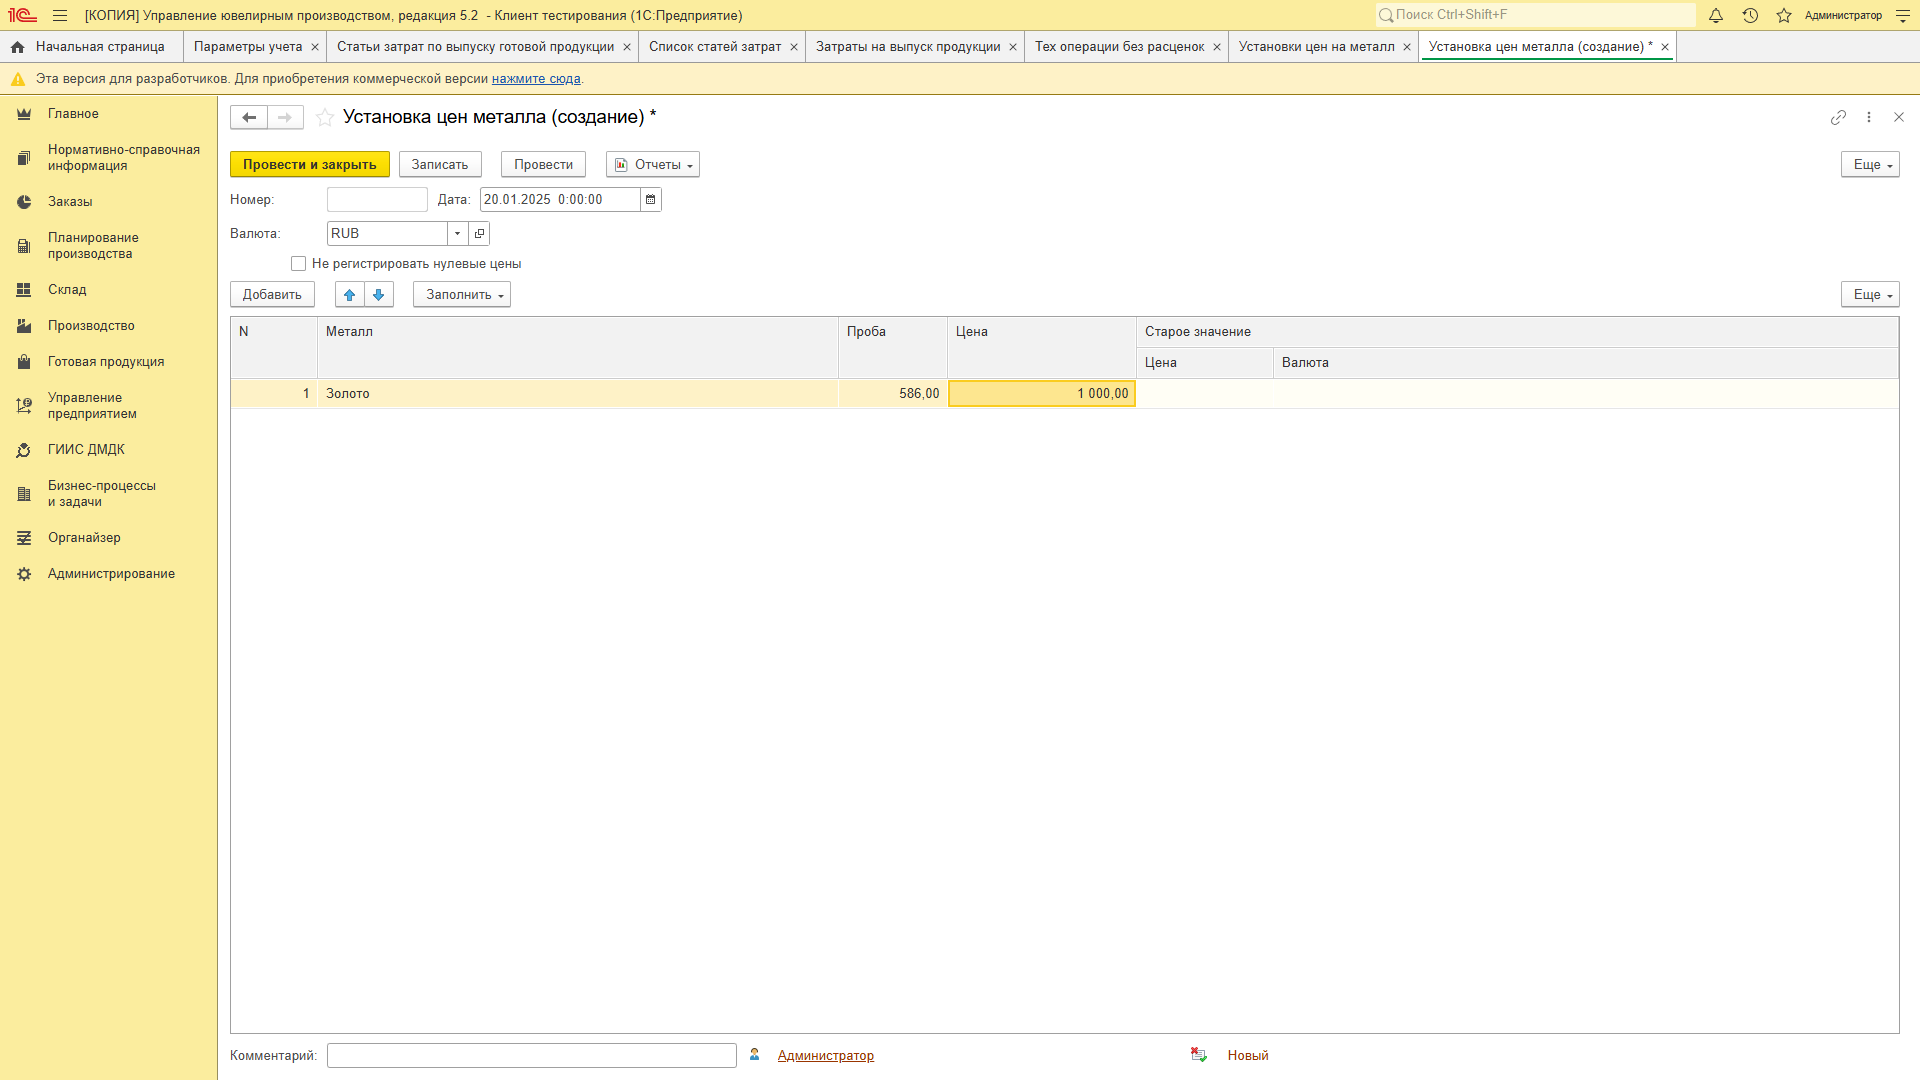This screenshot has height=1080, width=1920.
Task: Click Провести и закрыть button
Action: pyautogui.click(x=310, y=165)
